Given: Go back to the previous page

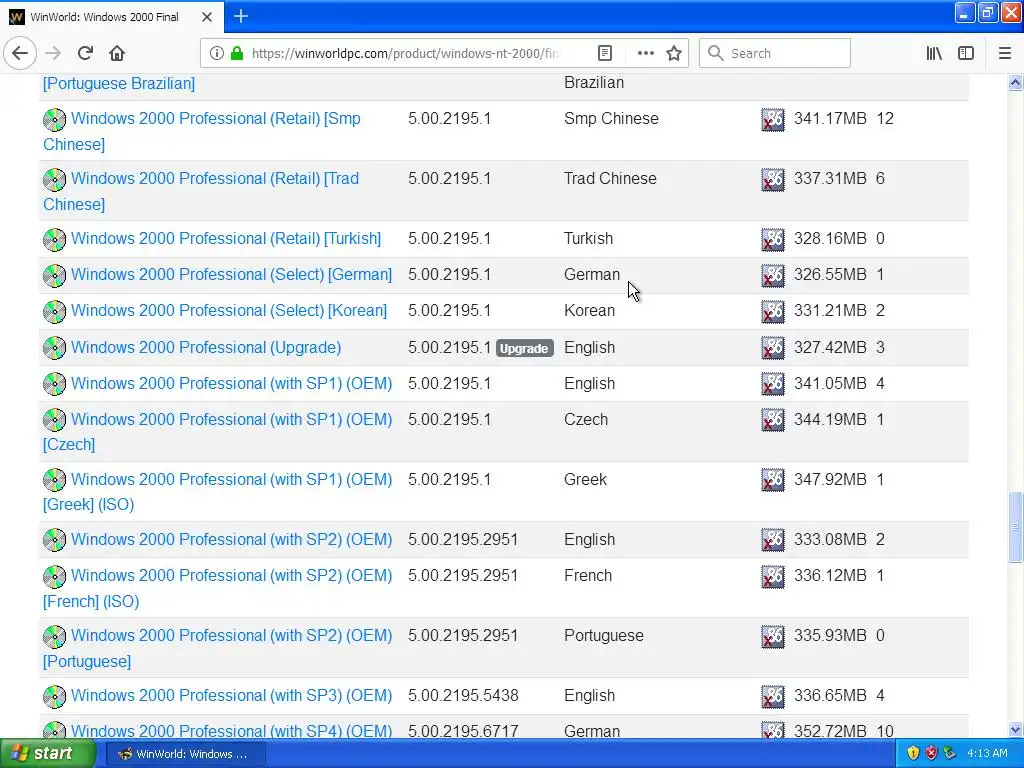Looking at the screenshot, I should 20,53.
